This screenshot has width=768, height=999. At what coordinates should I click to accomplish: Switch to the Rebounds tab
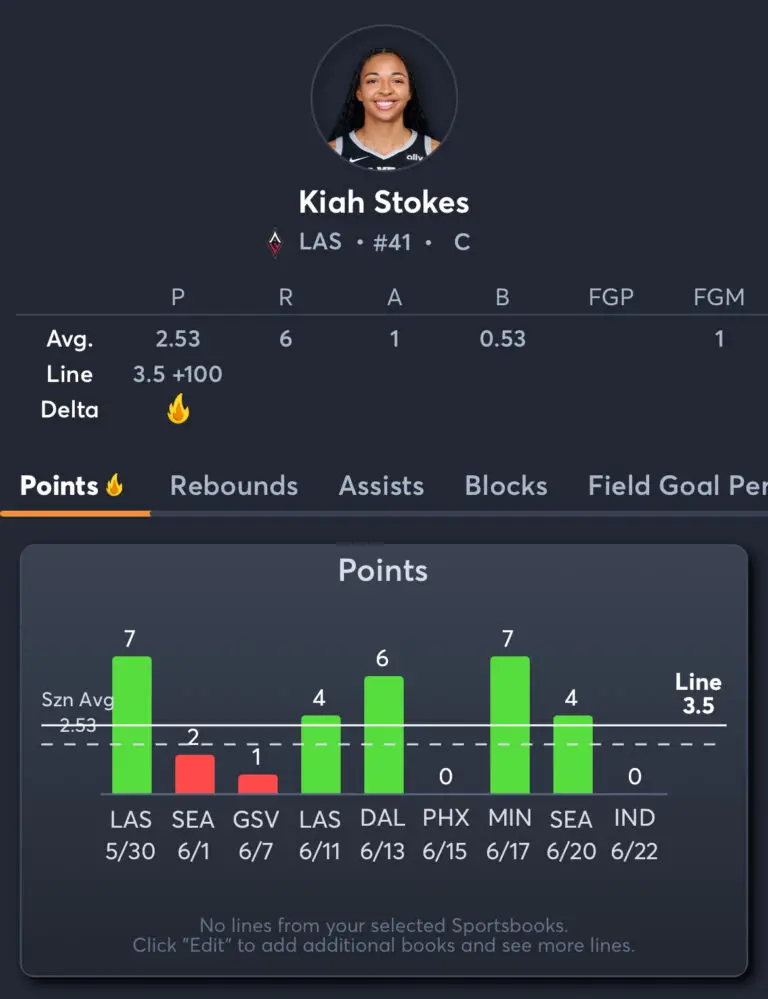234,485
